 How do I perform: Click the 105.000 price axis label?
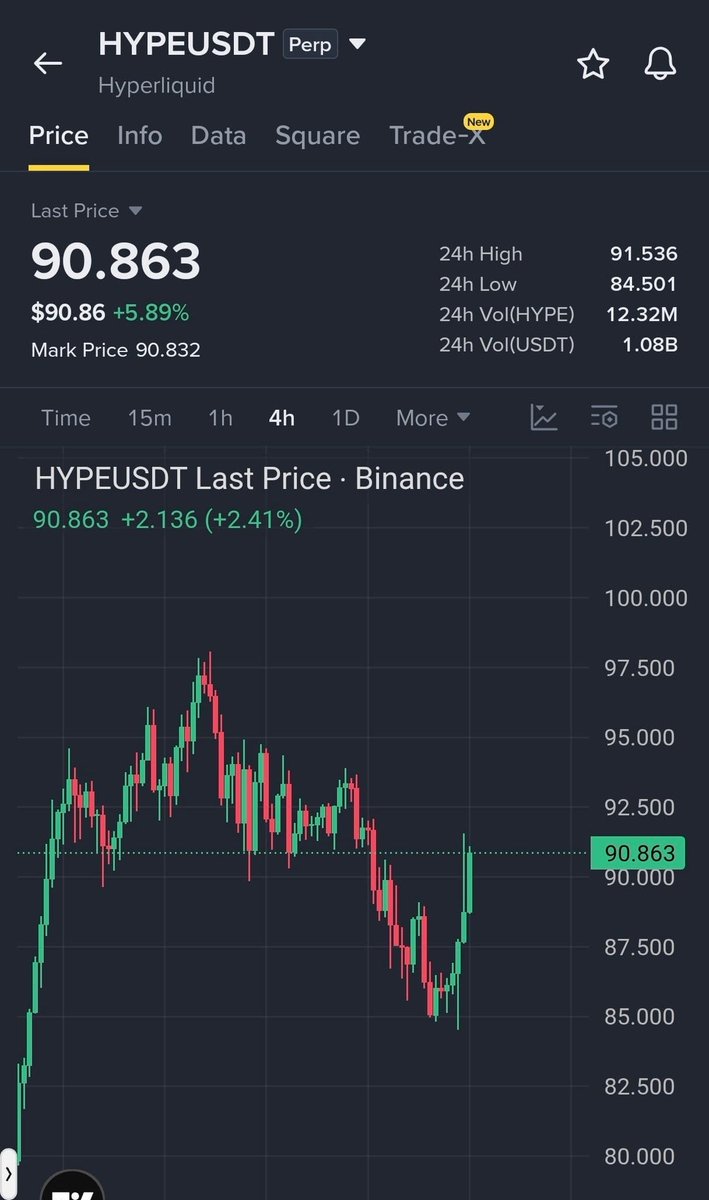(x=646, y=459)
